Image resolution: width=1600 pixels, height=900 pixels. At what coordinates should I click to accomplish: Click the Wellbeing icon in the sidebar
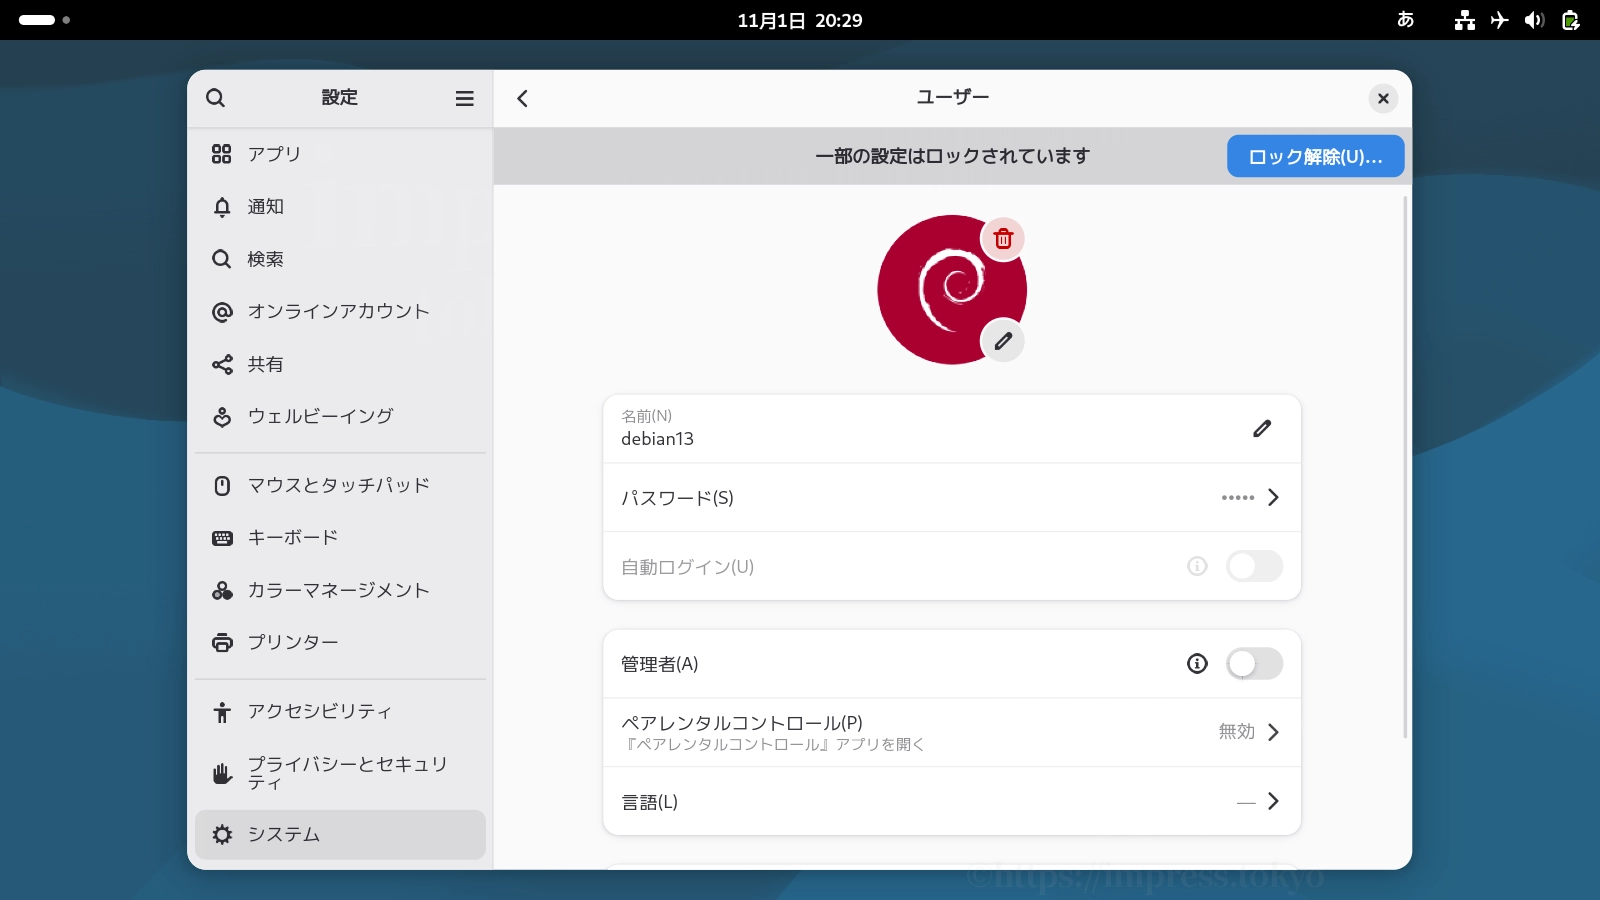[222, 417]
